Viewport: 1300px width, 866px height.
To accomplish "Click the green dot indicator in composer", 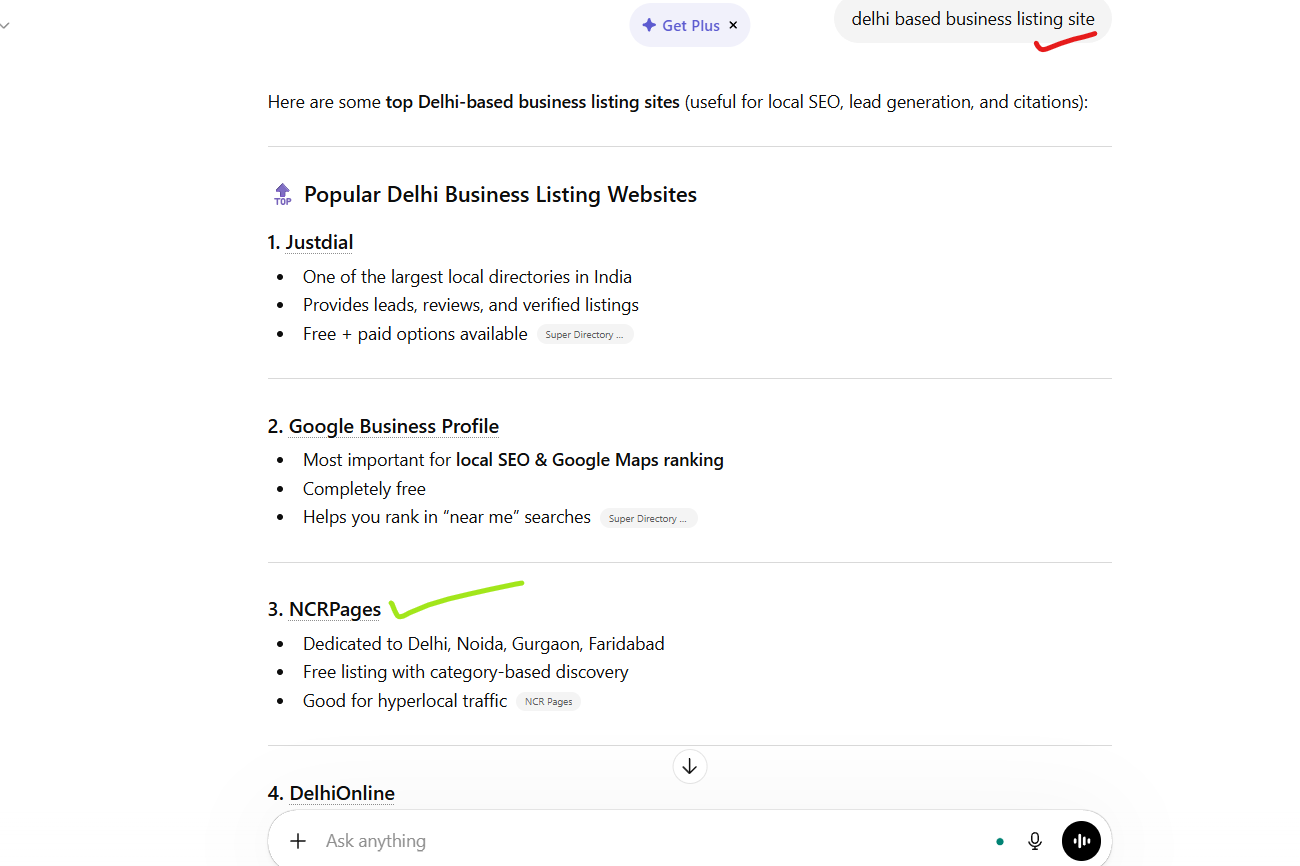I will pos(1000,842).
